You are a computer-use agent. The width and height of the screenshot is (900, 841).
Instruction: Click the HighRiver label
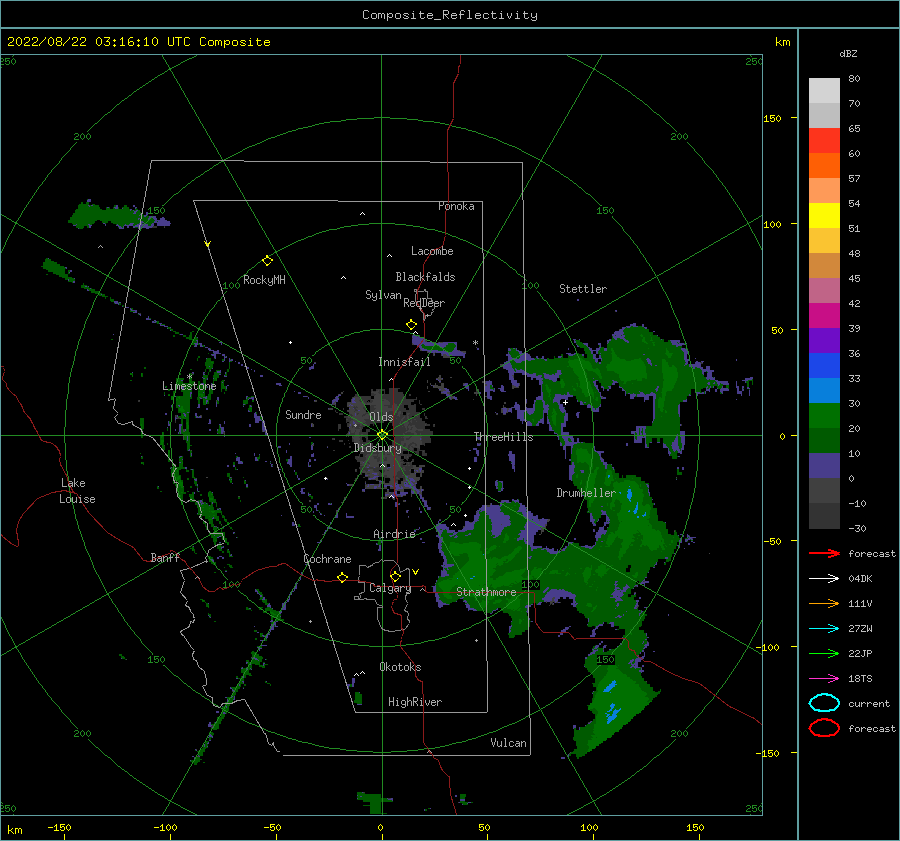tap(415, 702)
